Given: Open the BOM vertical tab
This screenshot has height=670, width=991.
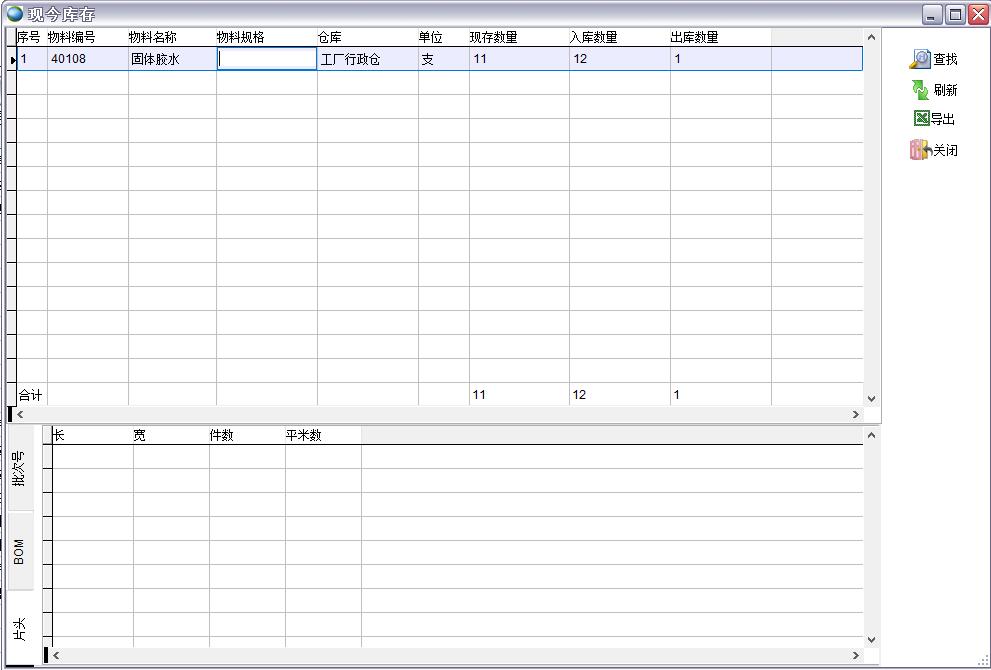Looking at the screenshot, I should click(20, 551).
